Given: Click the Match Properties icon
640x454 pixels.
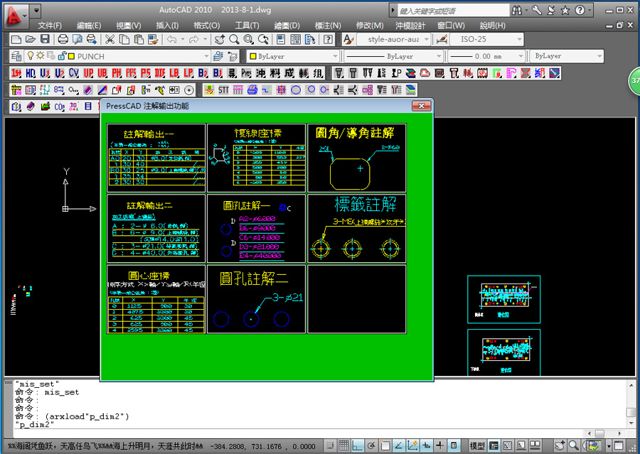Looking at the screenshot, I should pyautogui.click(x=153, y=40).
